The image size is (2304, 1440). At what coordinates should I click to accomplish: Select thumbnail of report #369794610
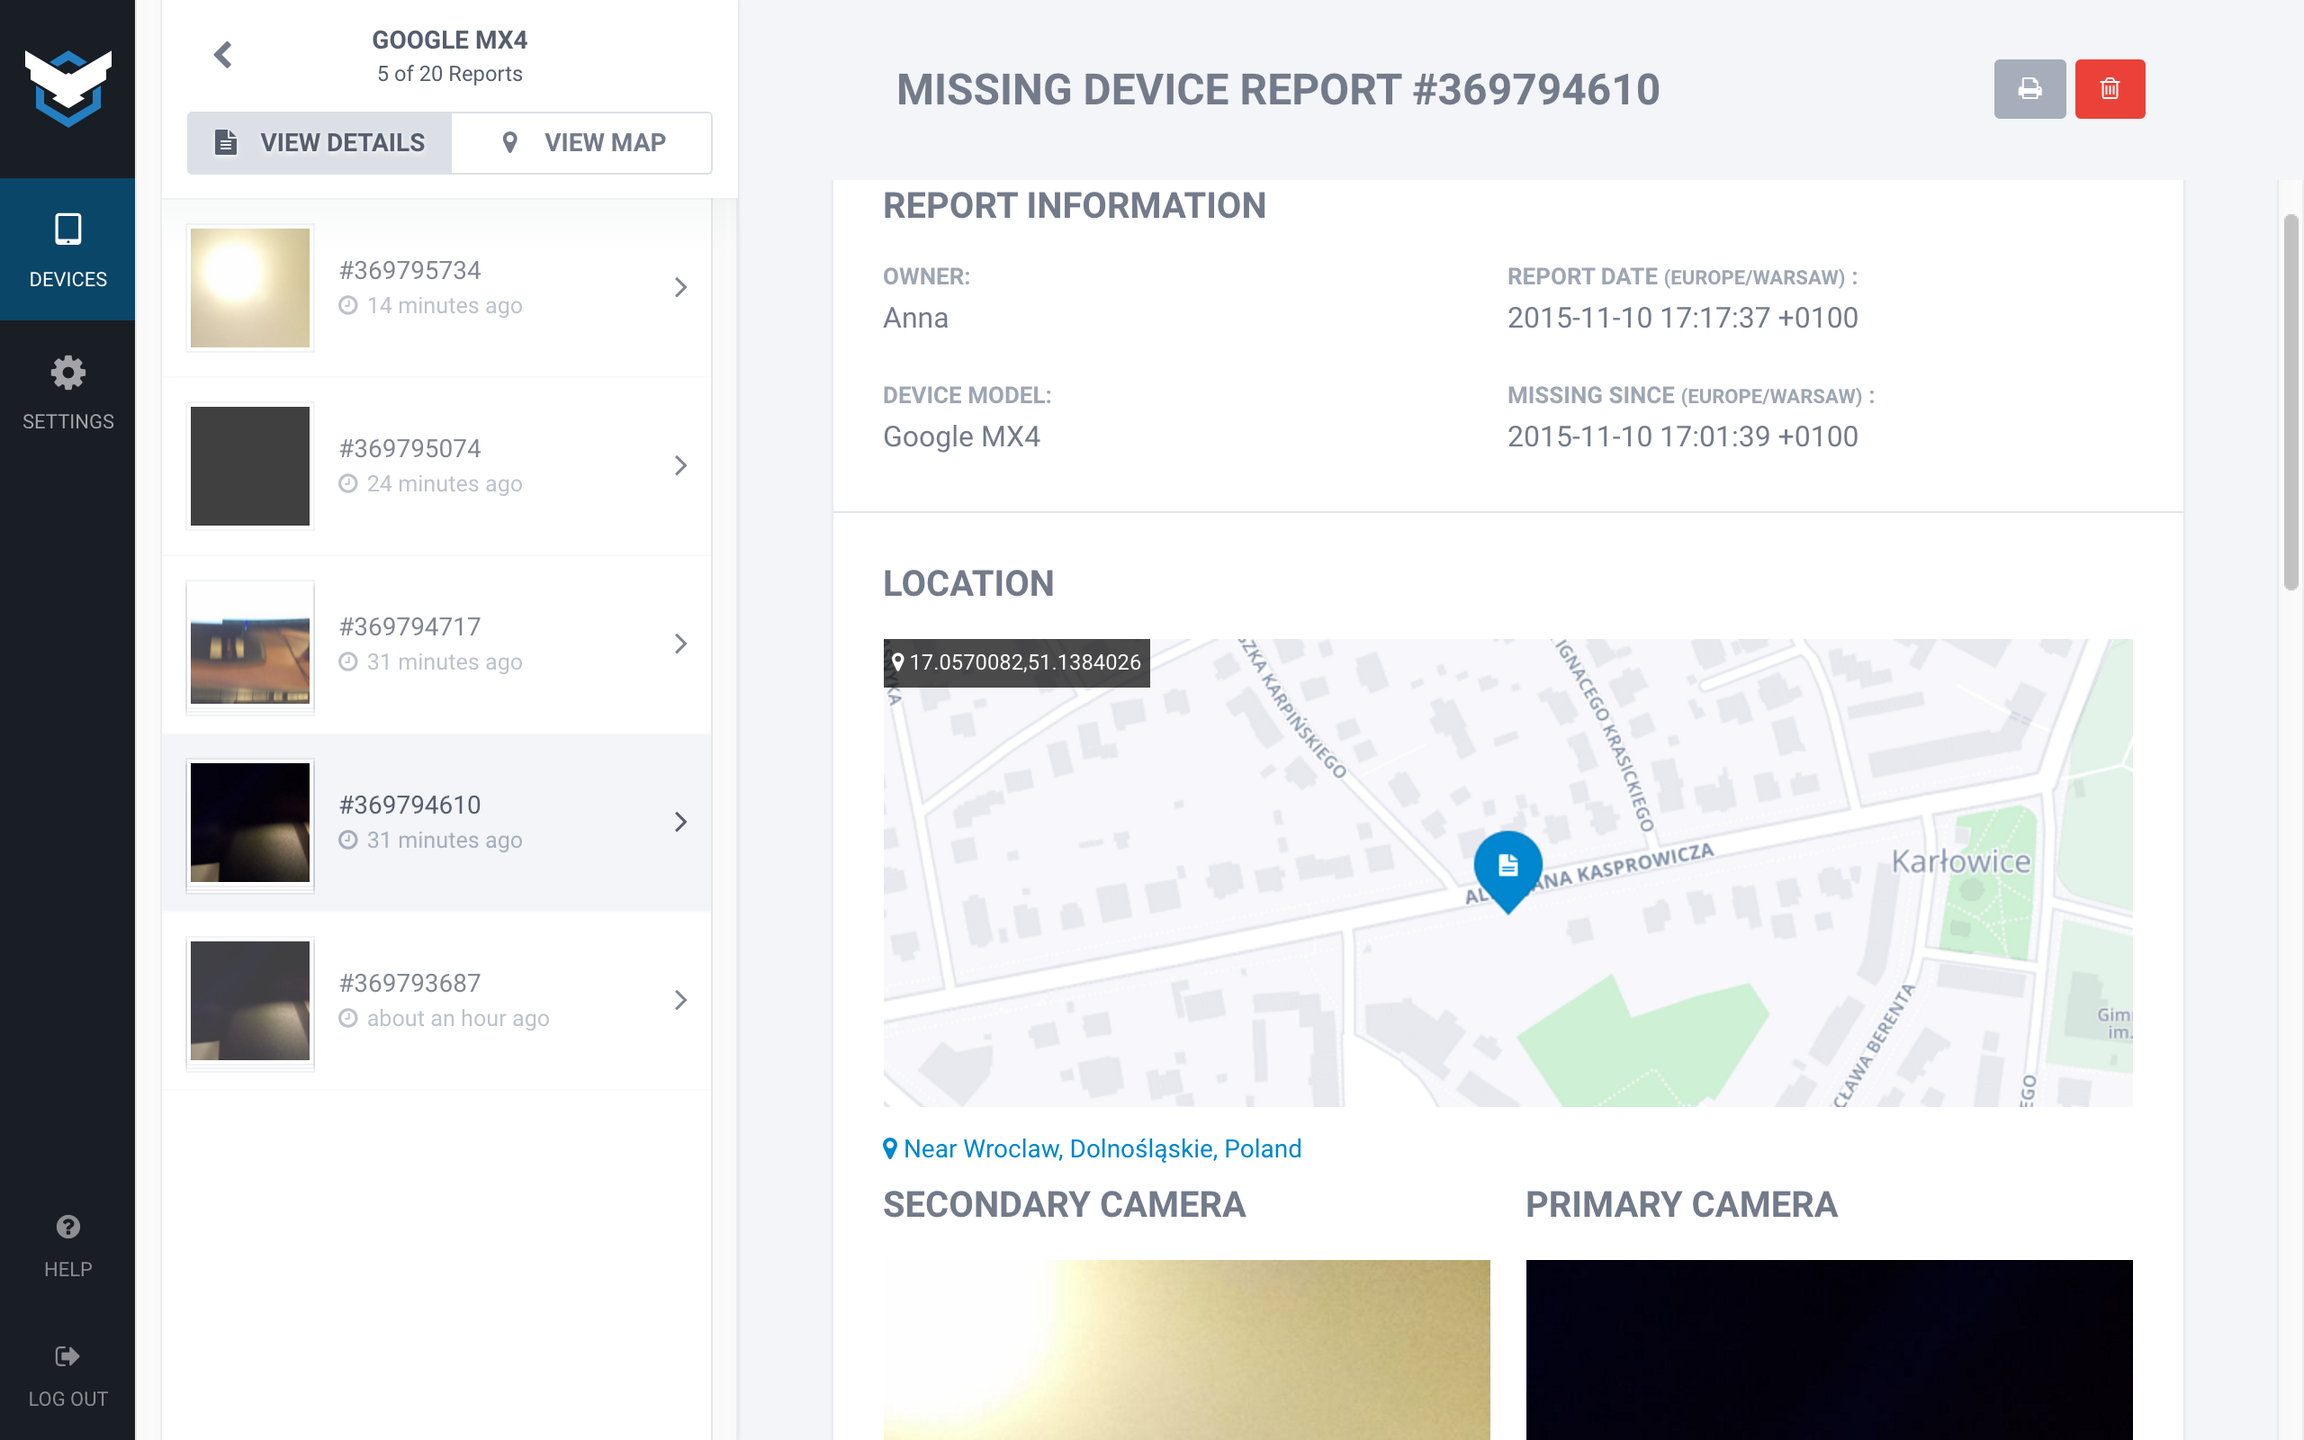(x=250, y=824)
